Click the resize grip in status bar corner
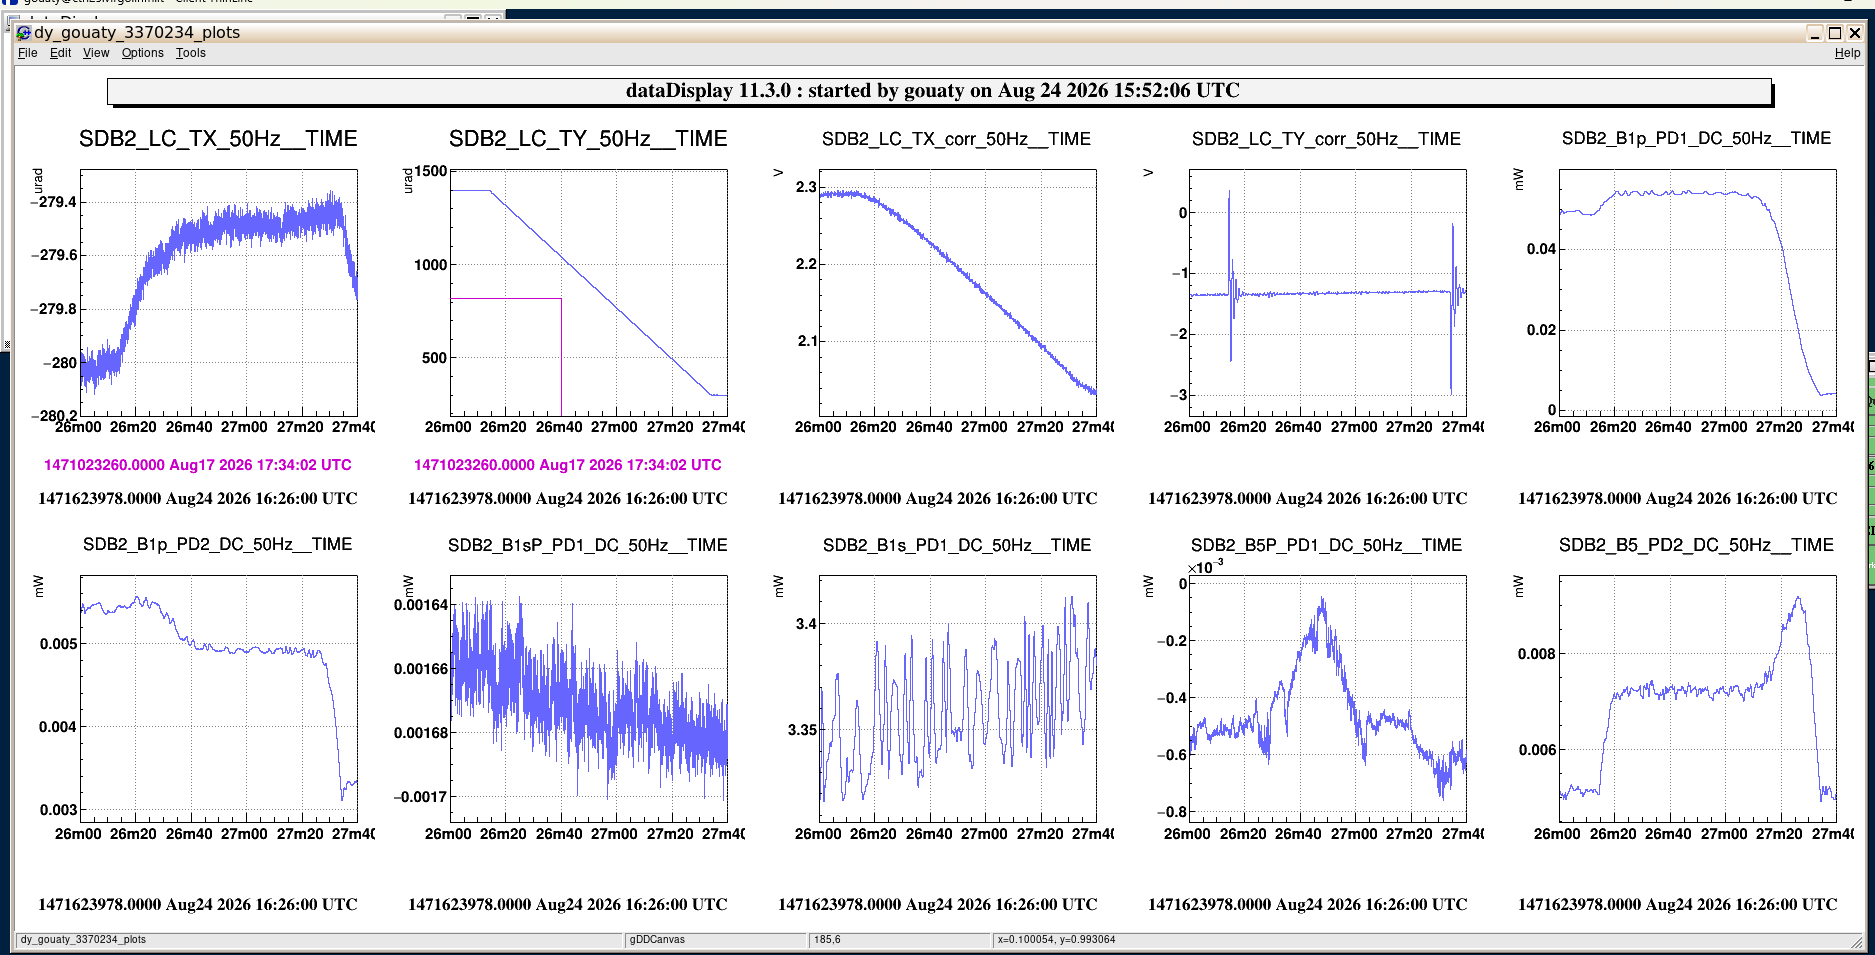Image resolution: width=1875 pixels, height=955 pixels. coord(1857,941)
